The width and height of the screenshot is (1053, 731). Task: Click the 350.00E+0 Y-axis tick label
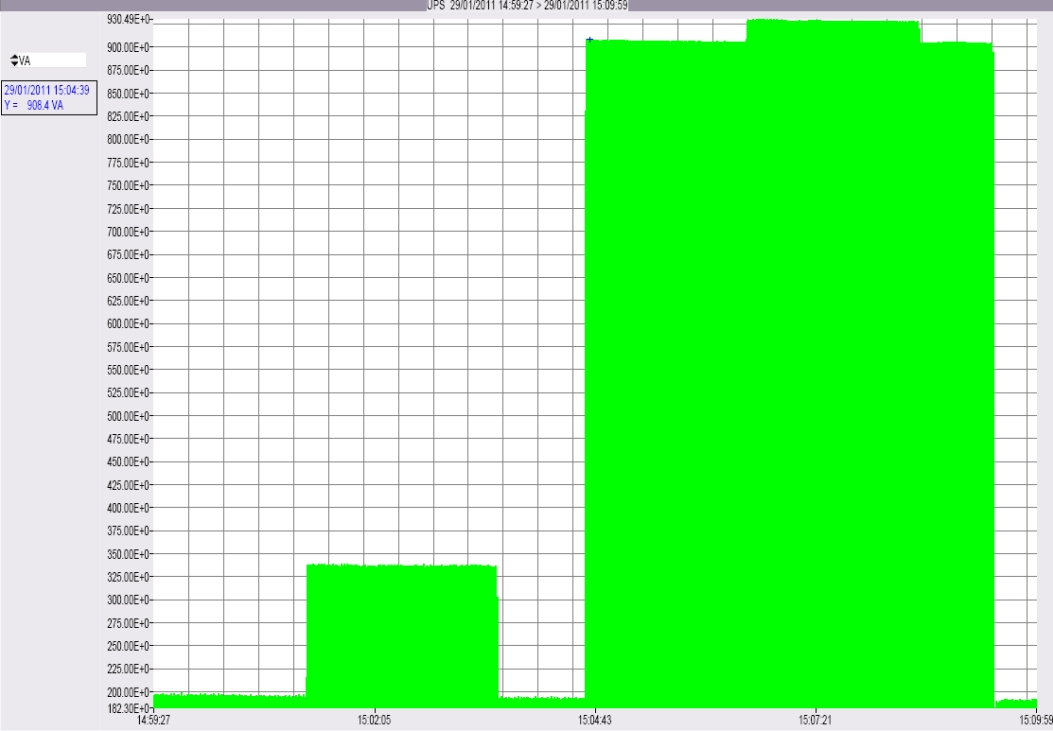128,554
